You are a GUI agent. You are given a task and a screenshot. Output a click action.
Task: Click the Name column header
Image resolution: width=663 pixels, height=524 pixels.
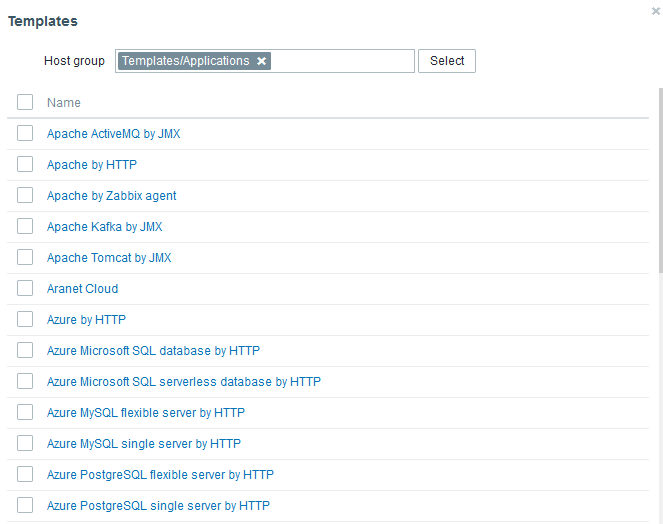point(63,103)
